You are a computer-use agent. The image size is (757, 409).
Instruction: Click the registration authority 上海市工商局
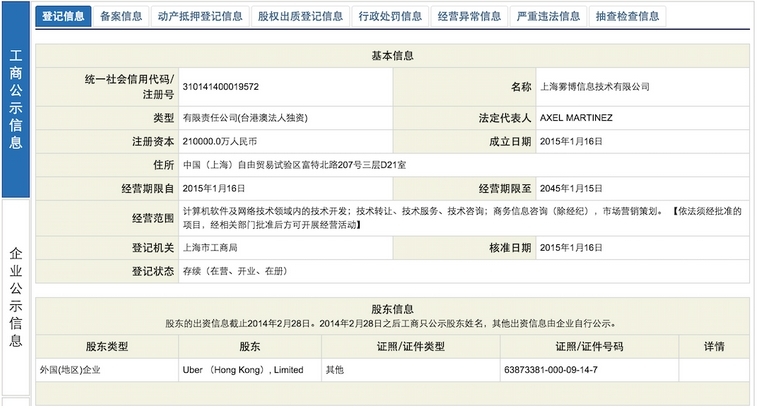point(209,247)
